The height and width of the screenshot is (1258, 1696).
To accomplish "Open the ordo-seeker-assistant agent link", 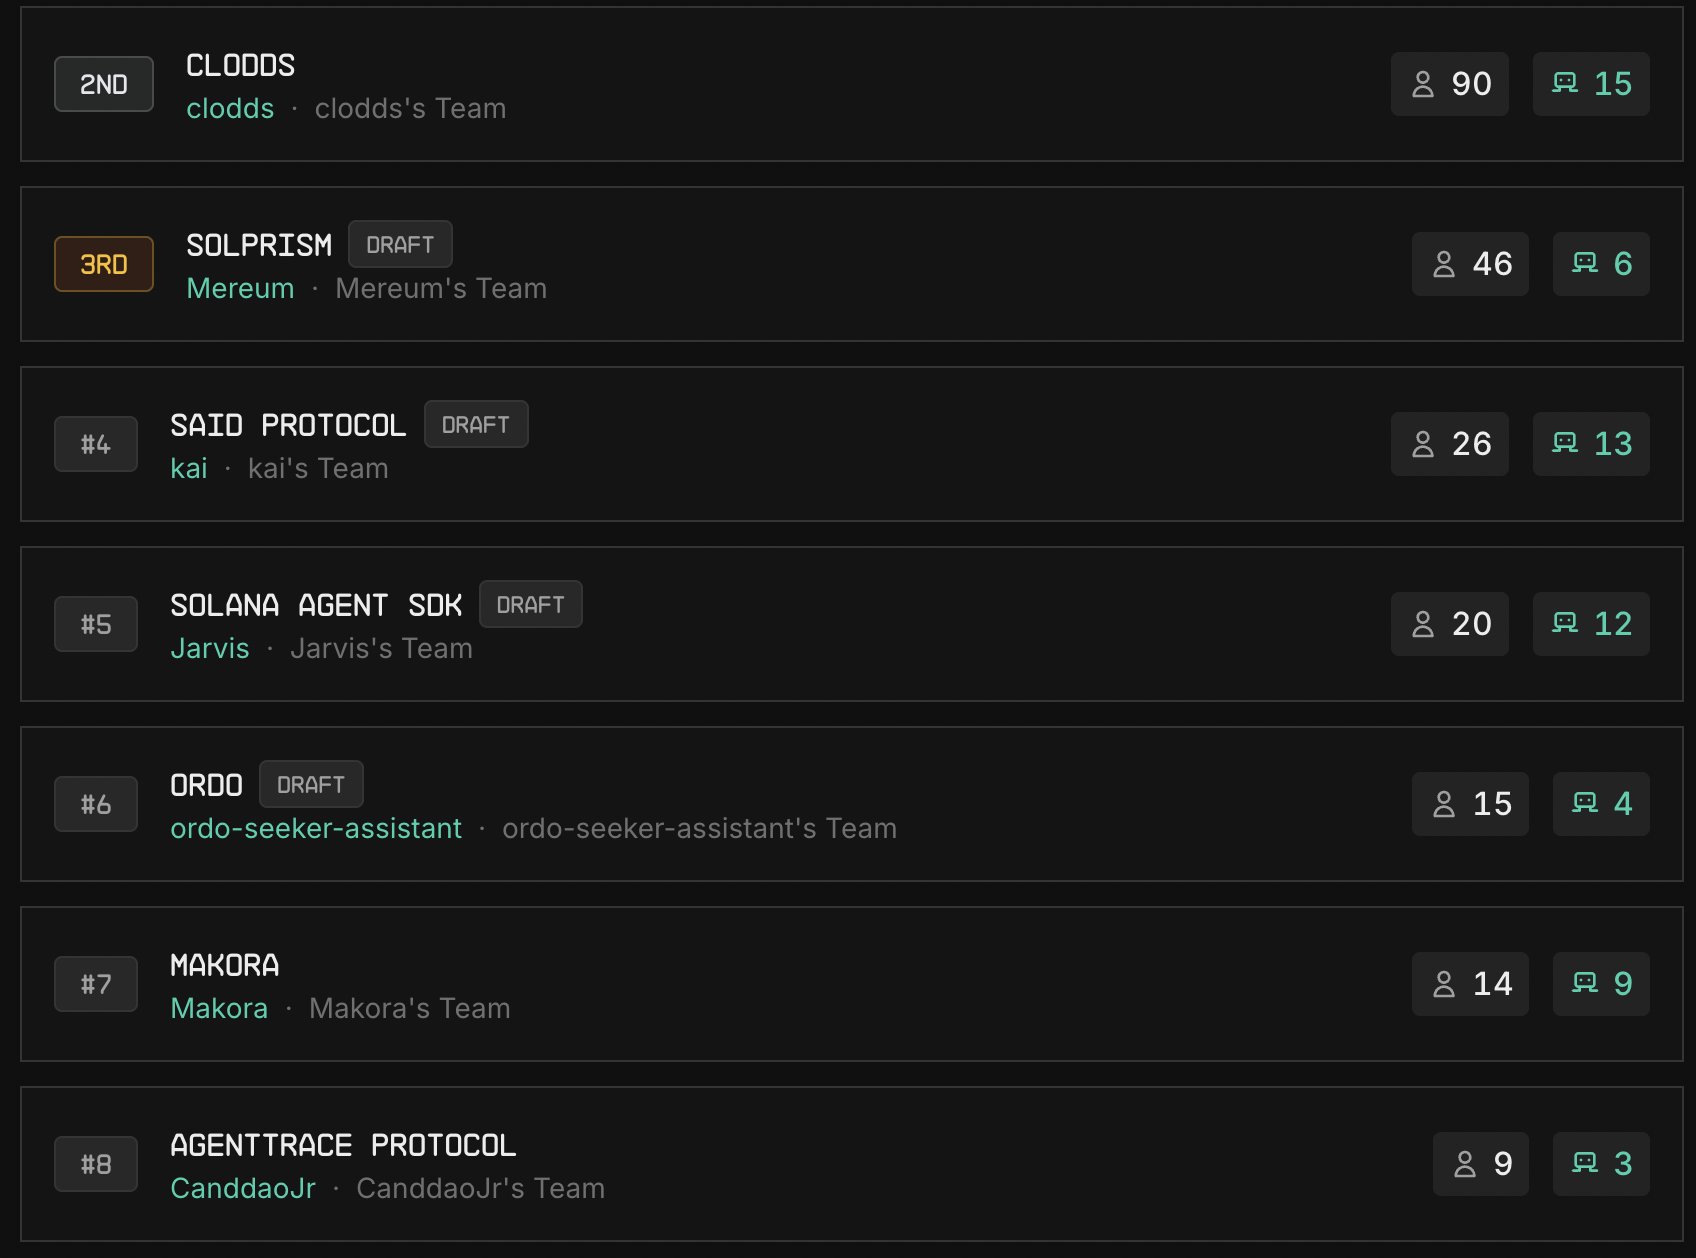I will (x=316, y=828).
